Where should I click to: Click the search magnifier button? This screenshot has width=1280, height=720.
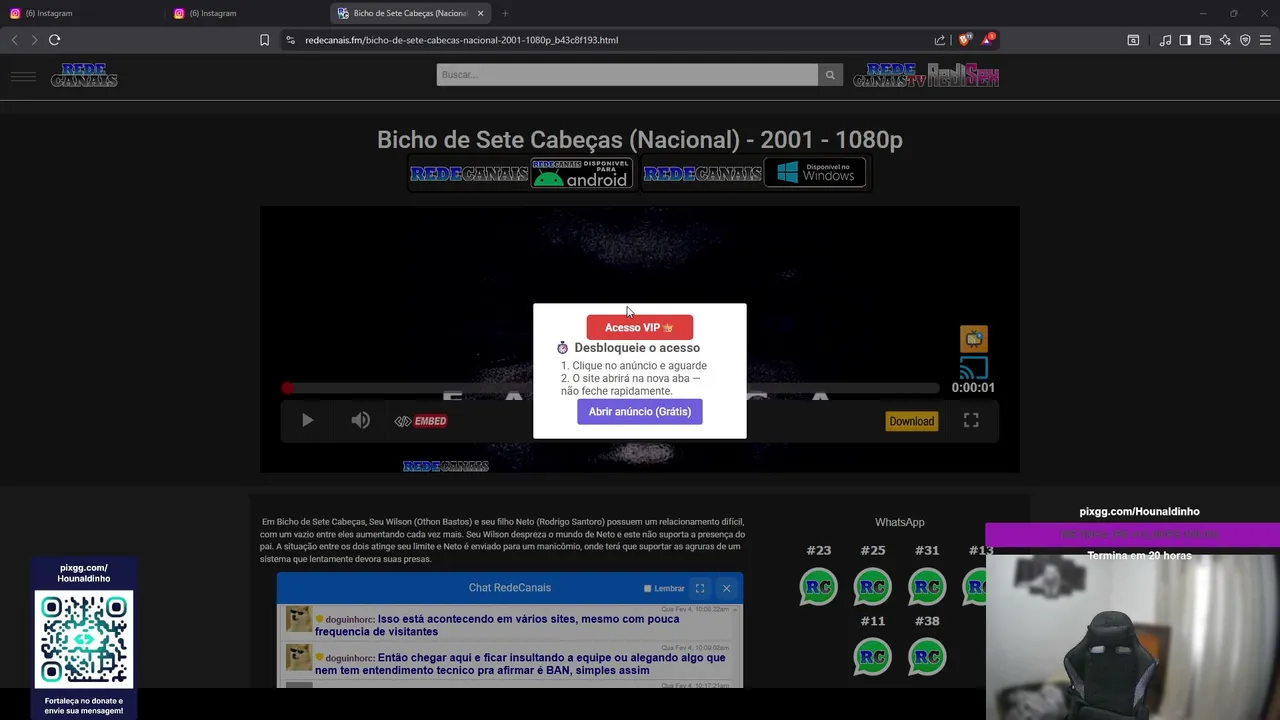tap(830, 75)
